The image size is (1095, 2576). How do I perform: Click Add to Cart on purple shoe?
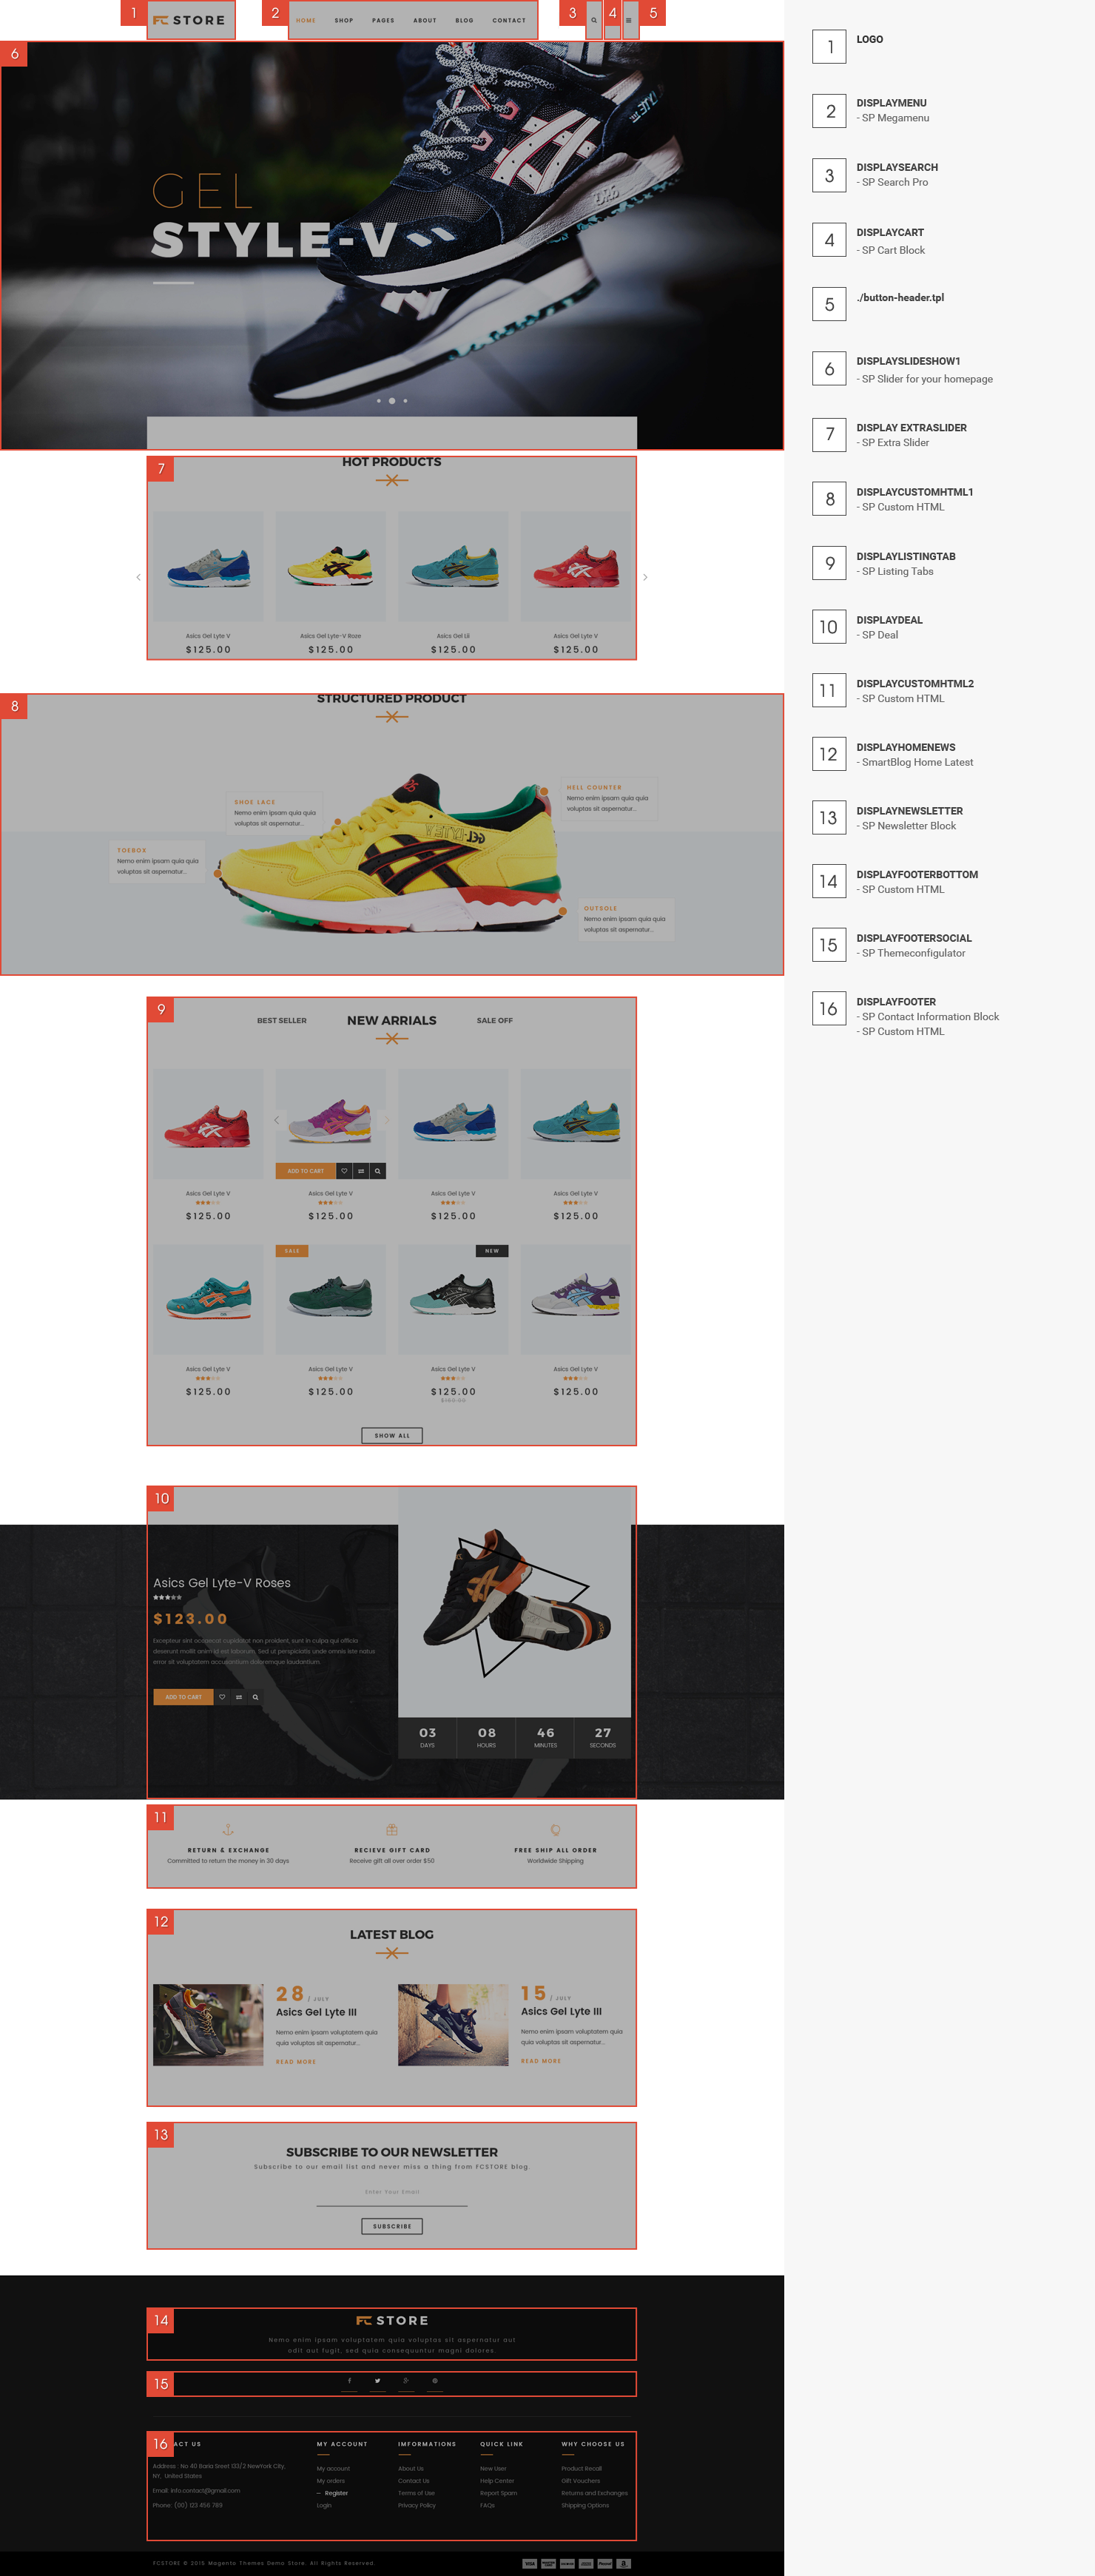pos(305,1171)
